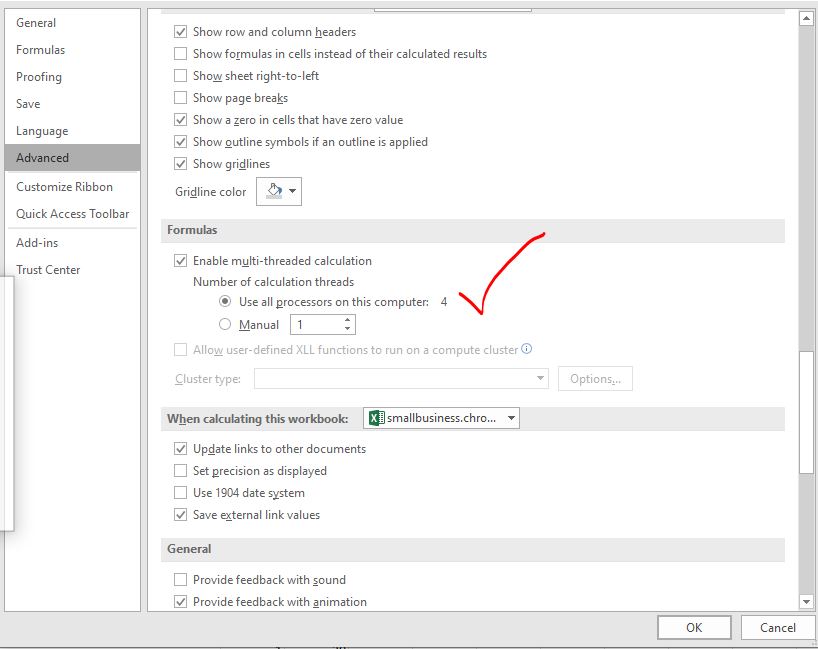Toggle Save external link values
The height and width of the screenshot is (649, 818).
click(x=181, y=515)
